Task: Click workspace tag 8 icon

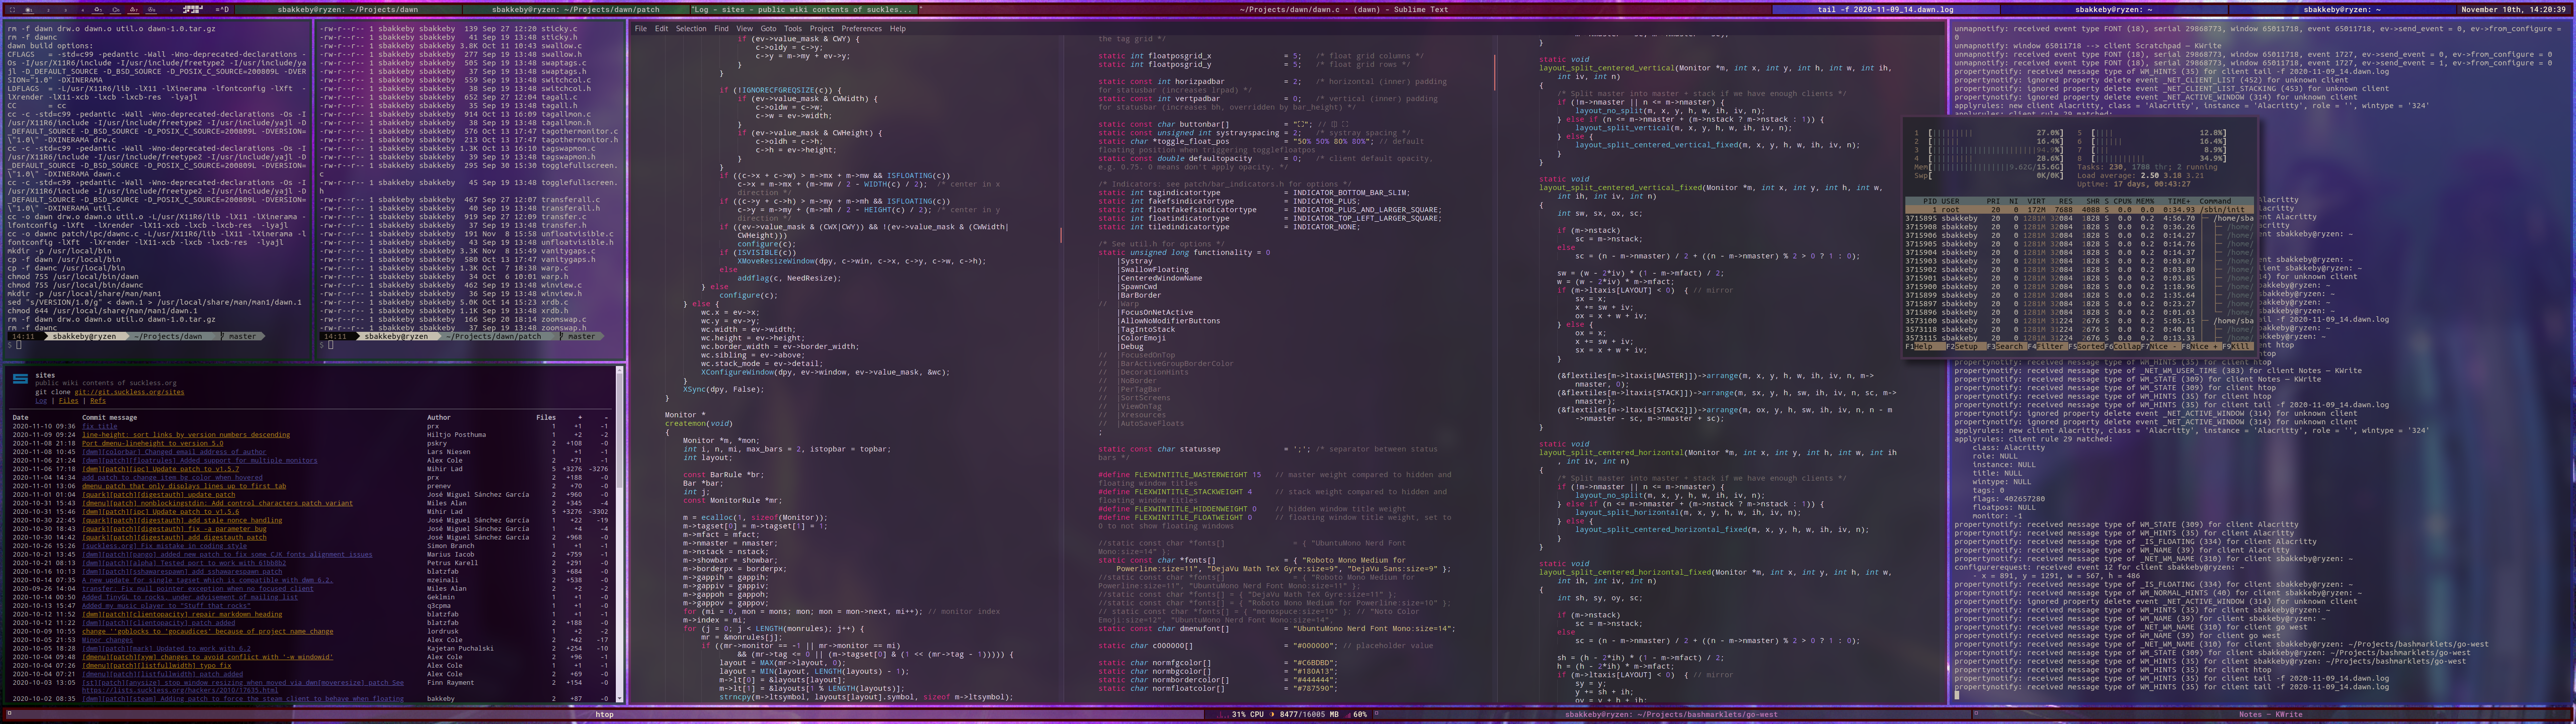Action: coord(151,10)
